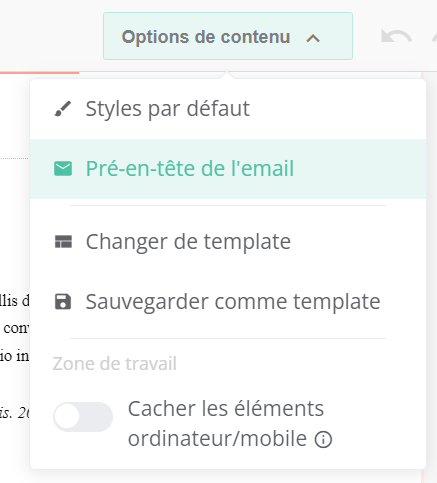Click the template text 'Changer de template' label
The height and width of the screenshot is (483, 437).
tap(188, 242)
